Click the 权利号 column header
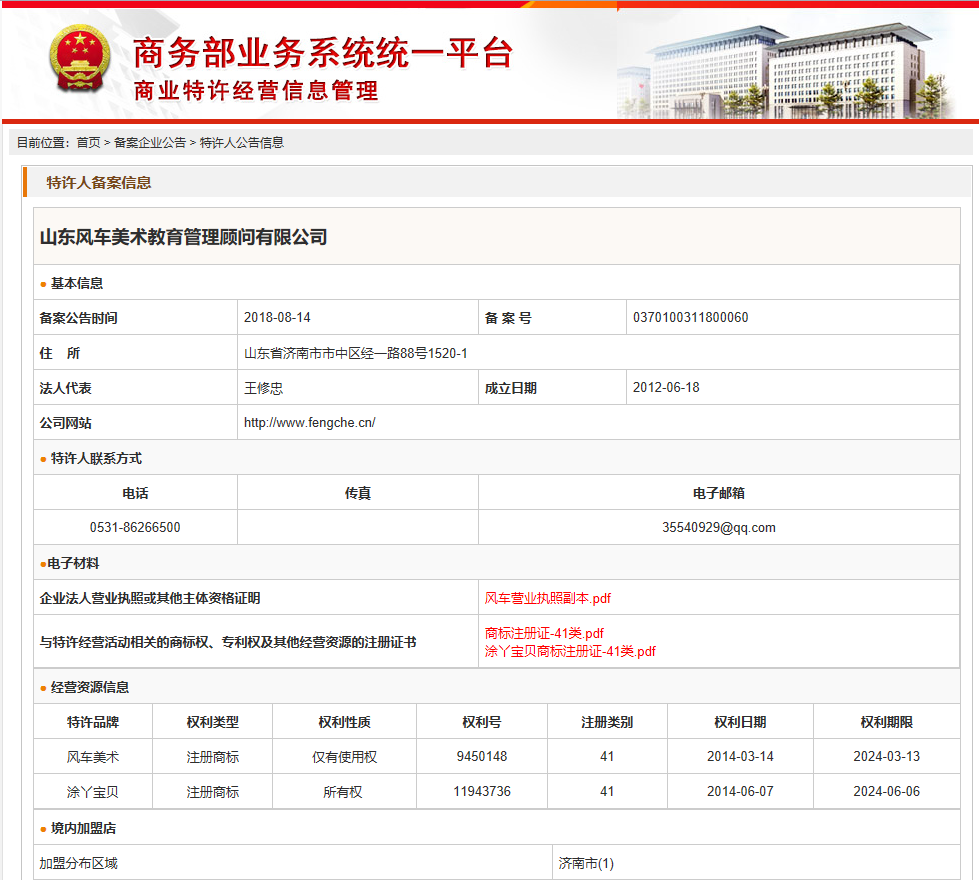The image size is (979, 880). click(482, 722)
